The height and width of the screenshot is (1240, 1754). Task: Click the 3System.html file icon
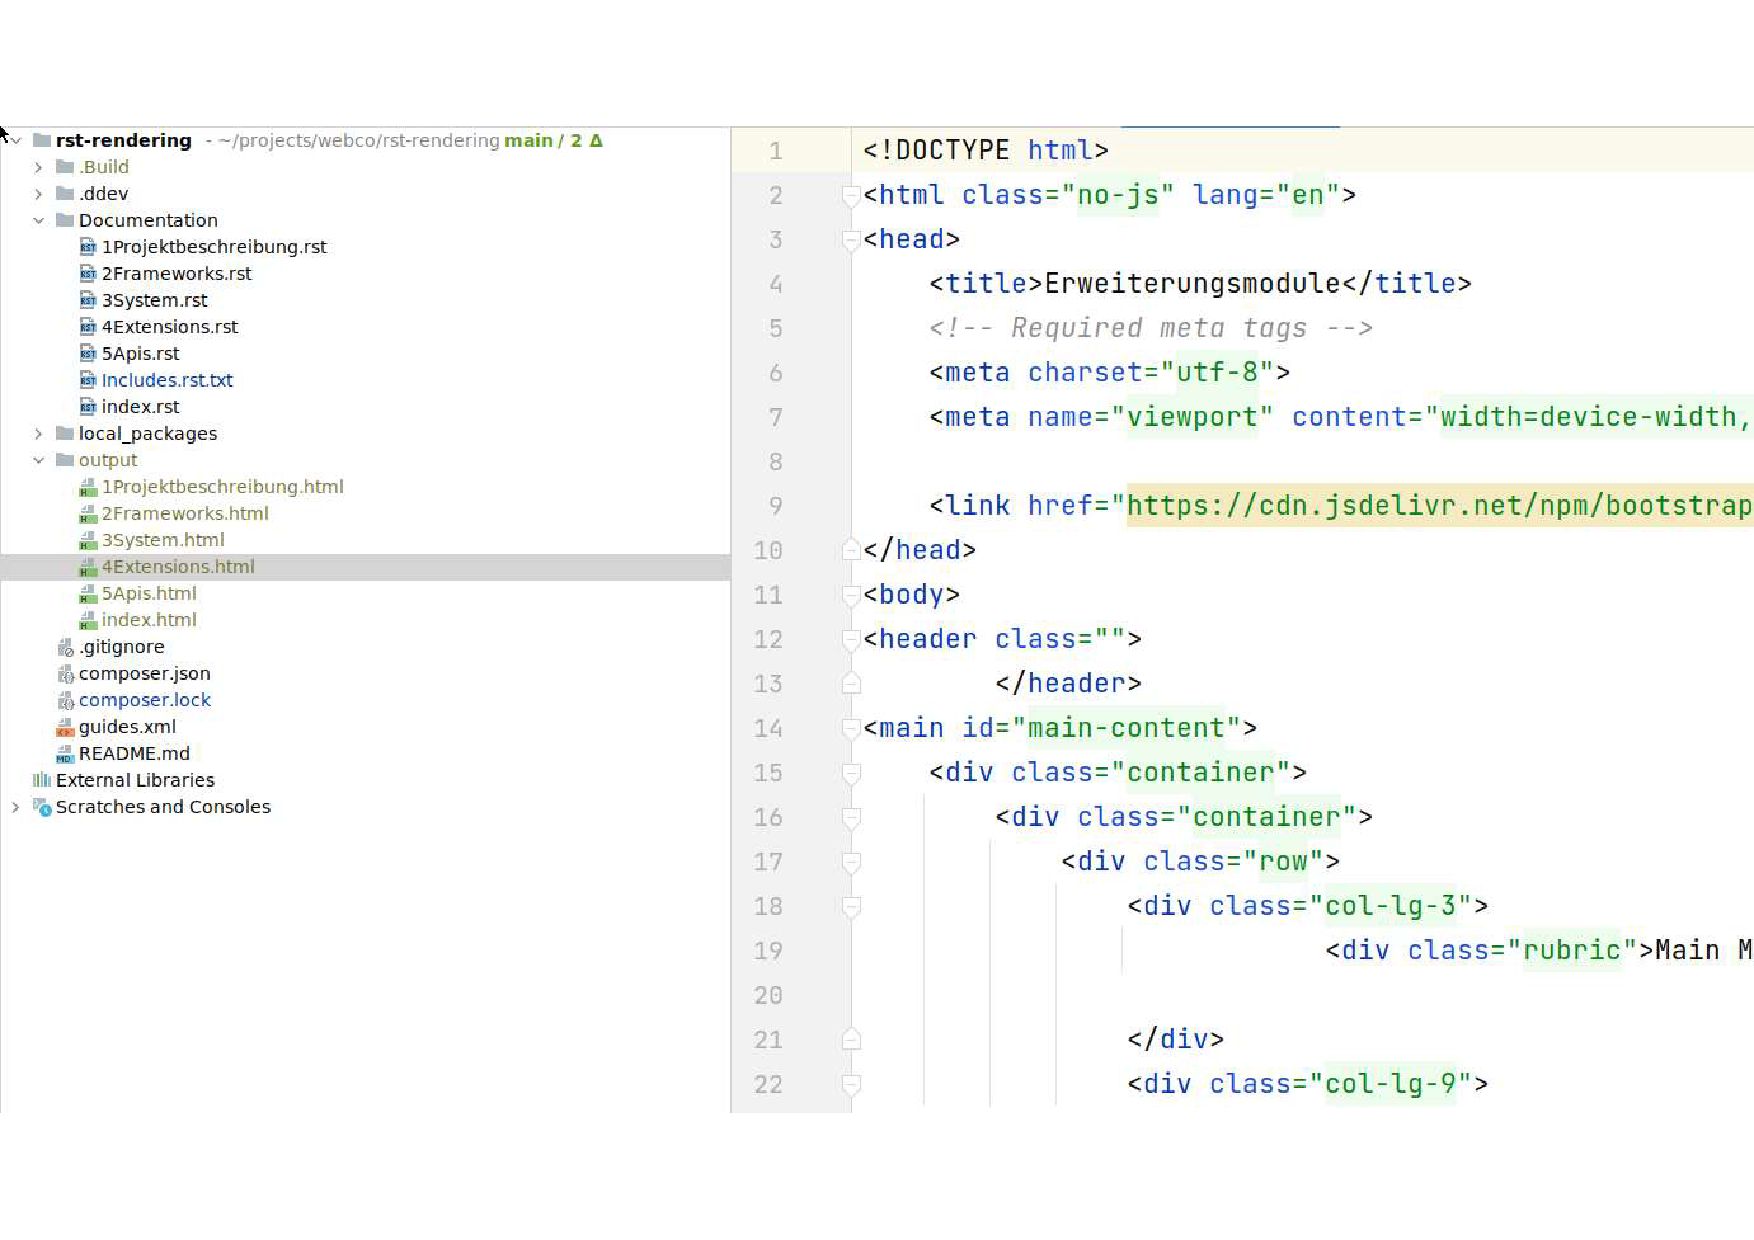pyautogui.click(x=88, y=540)
